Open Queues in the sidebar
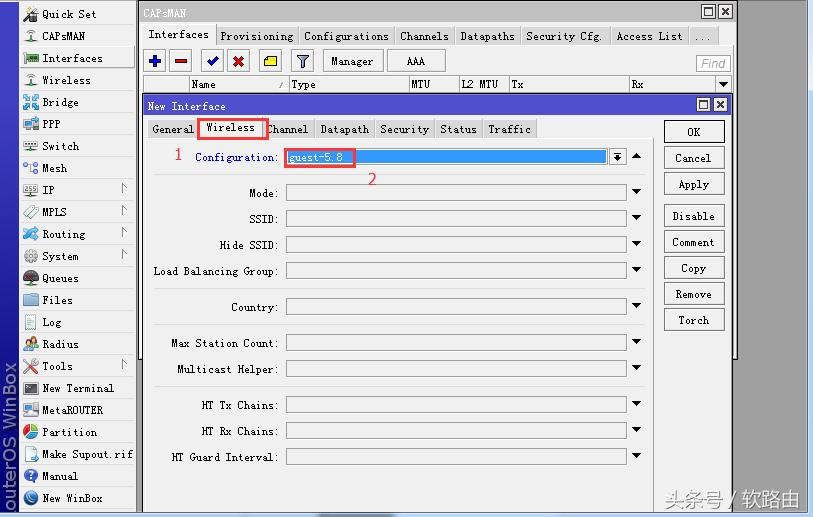The width and height of the screenshot is (813, 517). pos(78,278)
